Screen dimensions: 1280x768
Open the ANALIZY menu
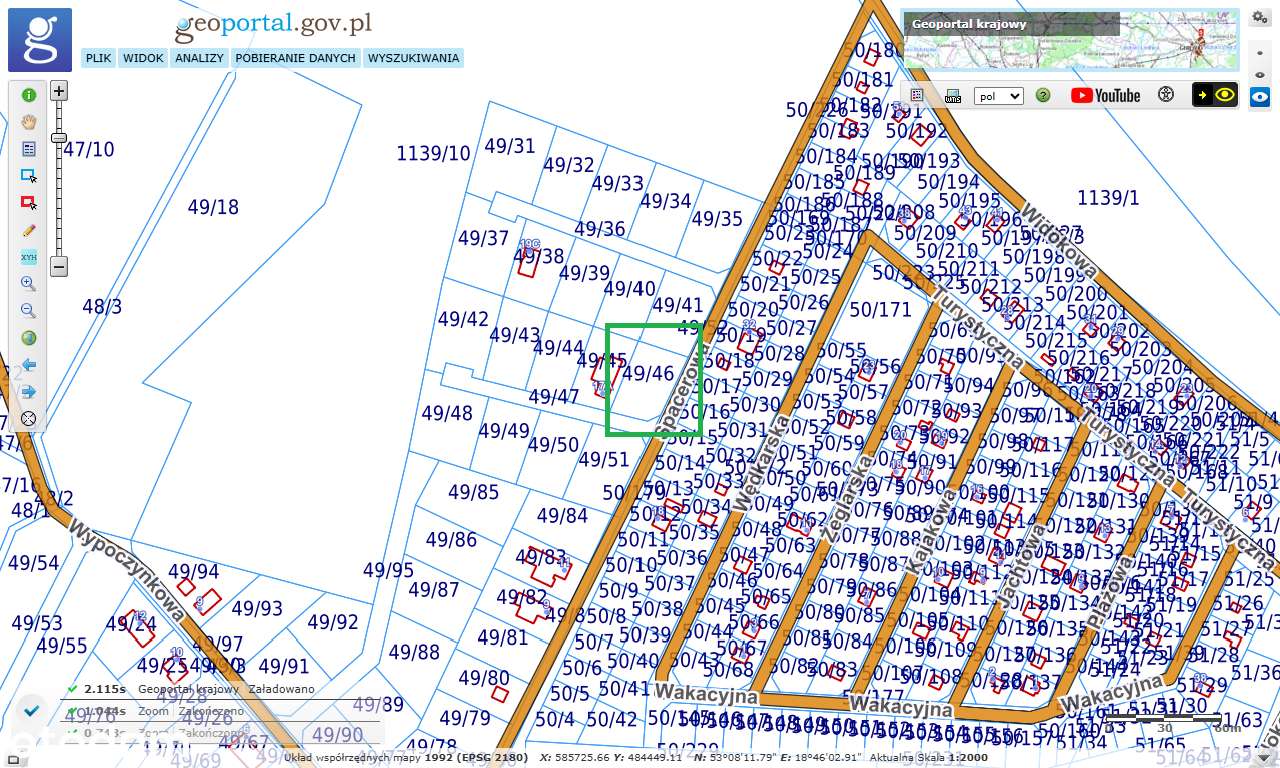click(x=199, y=58)
